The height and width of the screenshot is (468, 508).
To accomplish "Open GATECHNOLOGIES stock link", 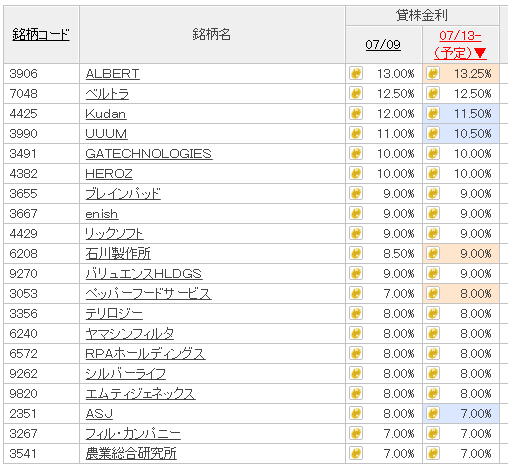I will [x=149, y=154].
